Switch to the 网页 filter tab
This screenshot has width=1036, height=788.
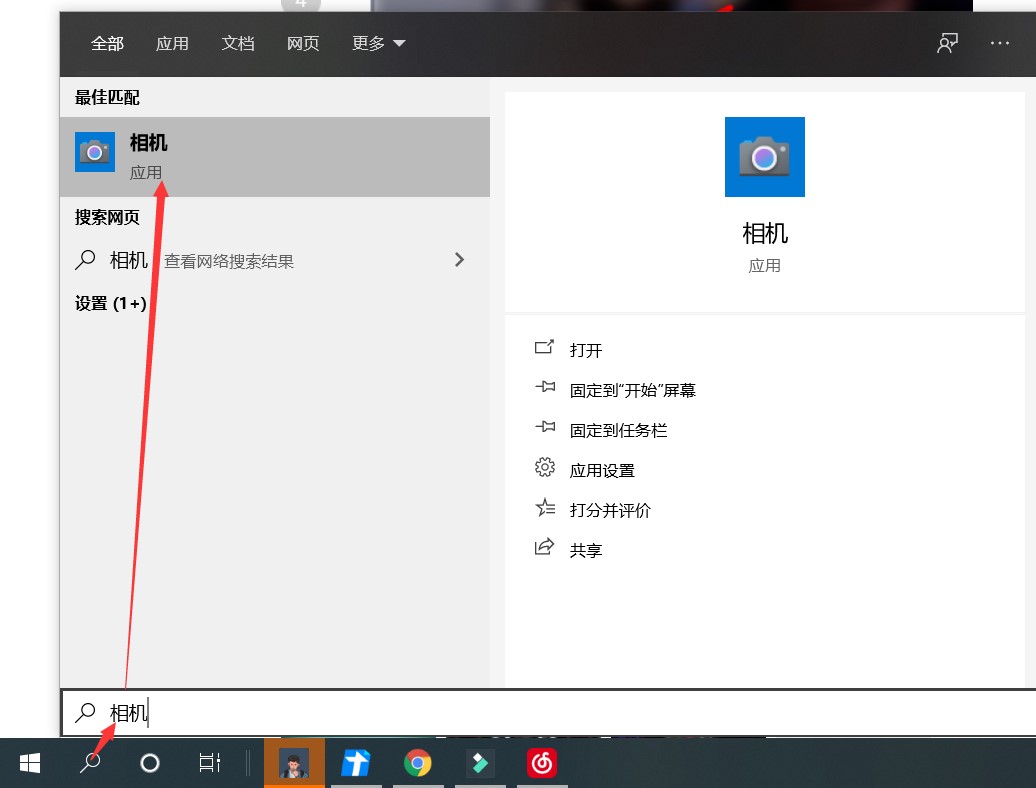(x=303, y=44)
